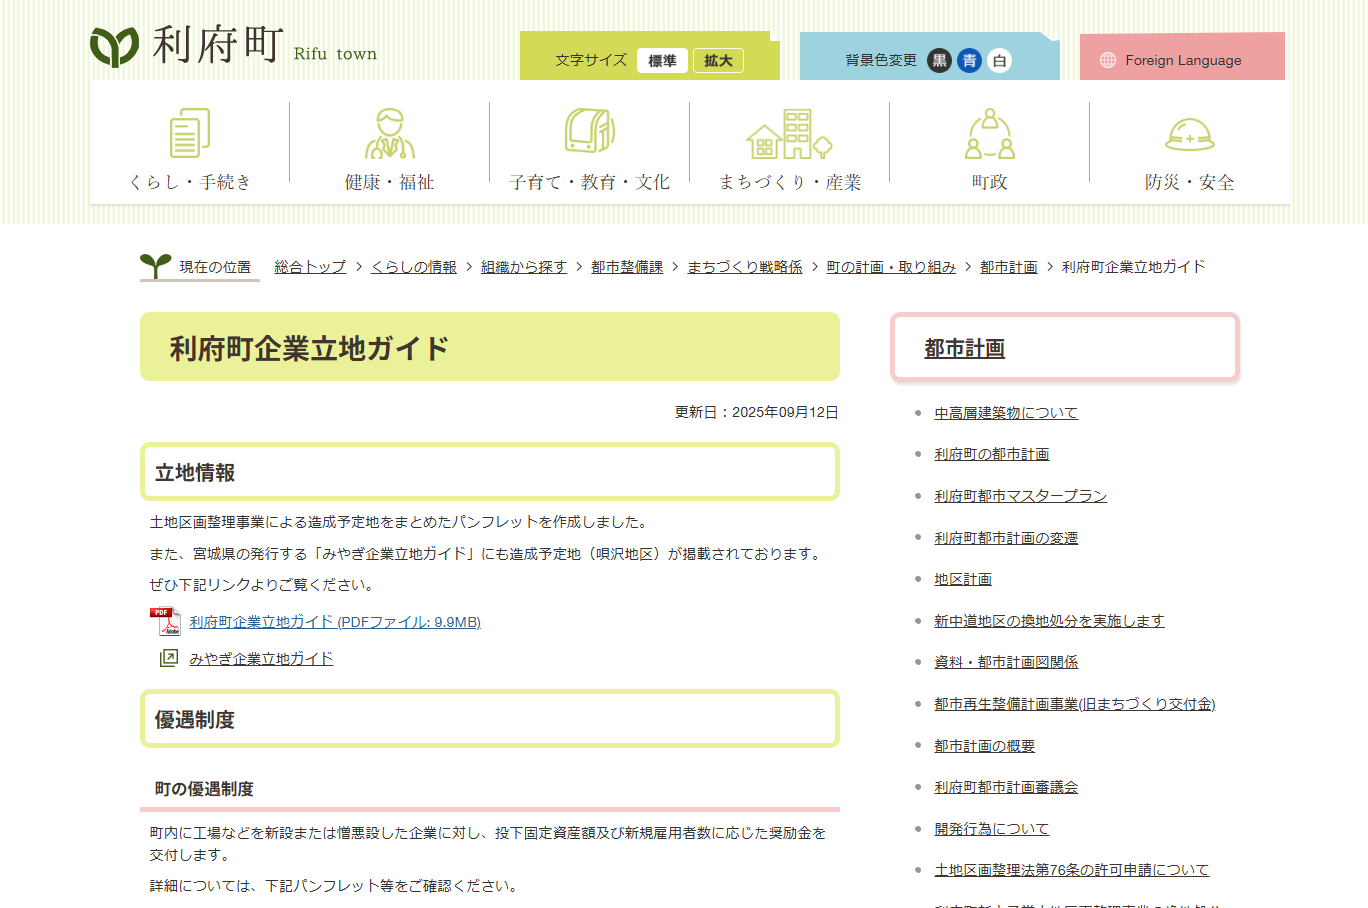This screenshot has height=908, width=1368.
Task: Set text size to 標準
Action: [x=662, y=61]
